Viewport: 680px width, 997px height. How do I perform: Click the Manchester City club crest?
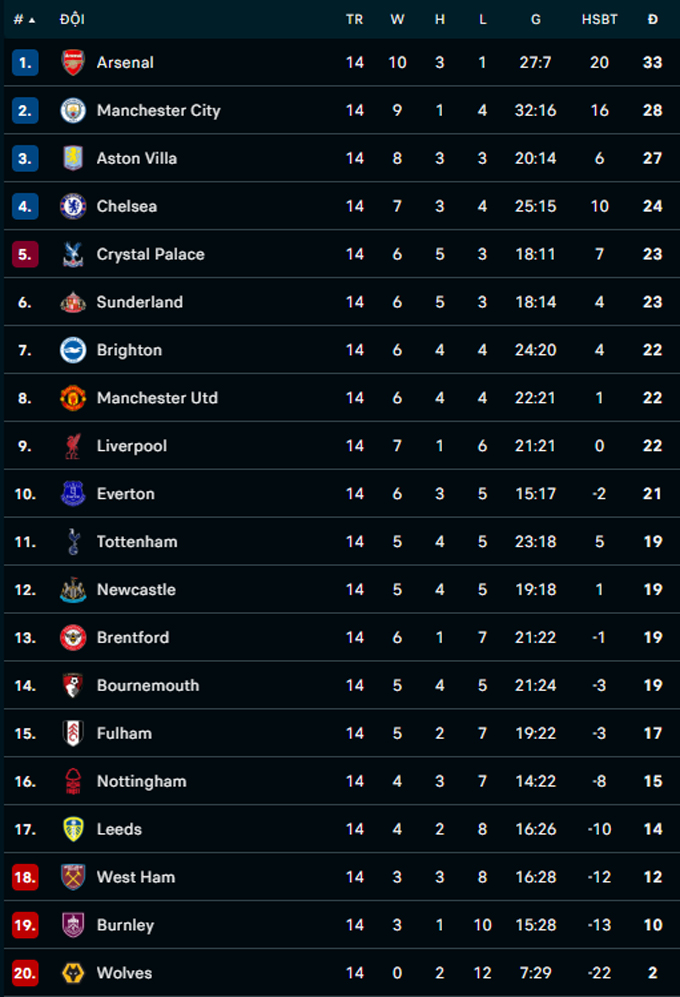[73, 110]
